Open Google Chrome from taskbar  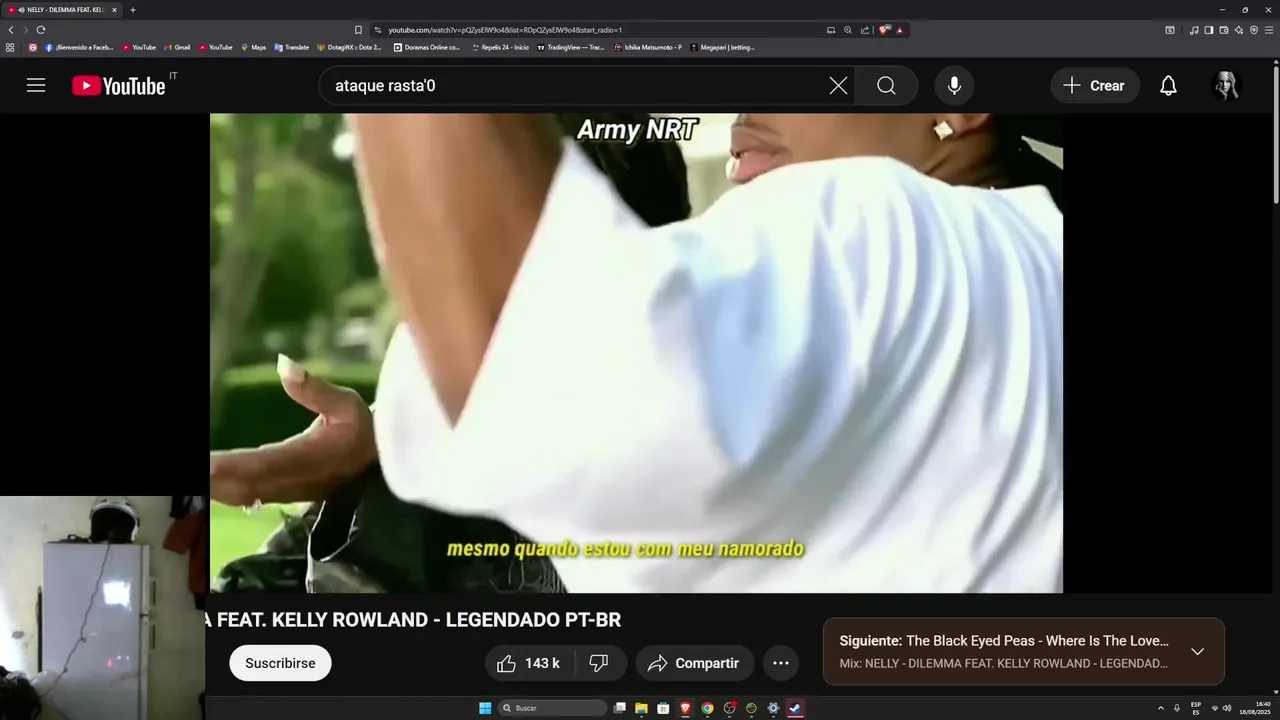(707, 708)
